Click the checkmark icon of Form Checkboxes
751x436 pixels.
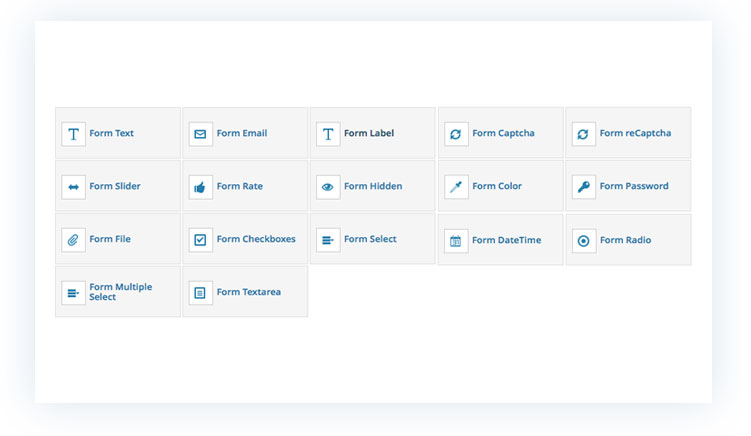point(201,240)
